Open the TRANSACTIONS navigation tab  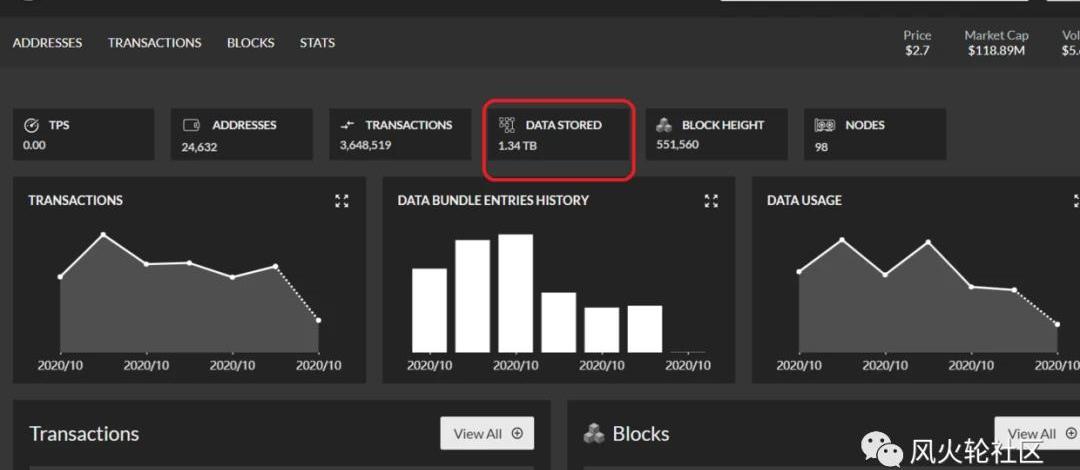(x=155, y=43)
